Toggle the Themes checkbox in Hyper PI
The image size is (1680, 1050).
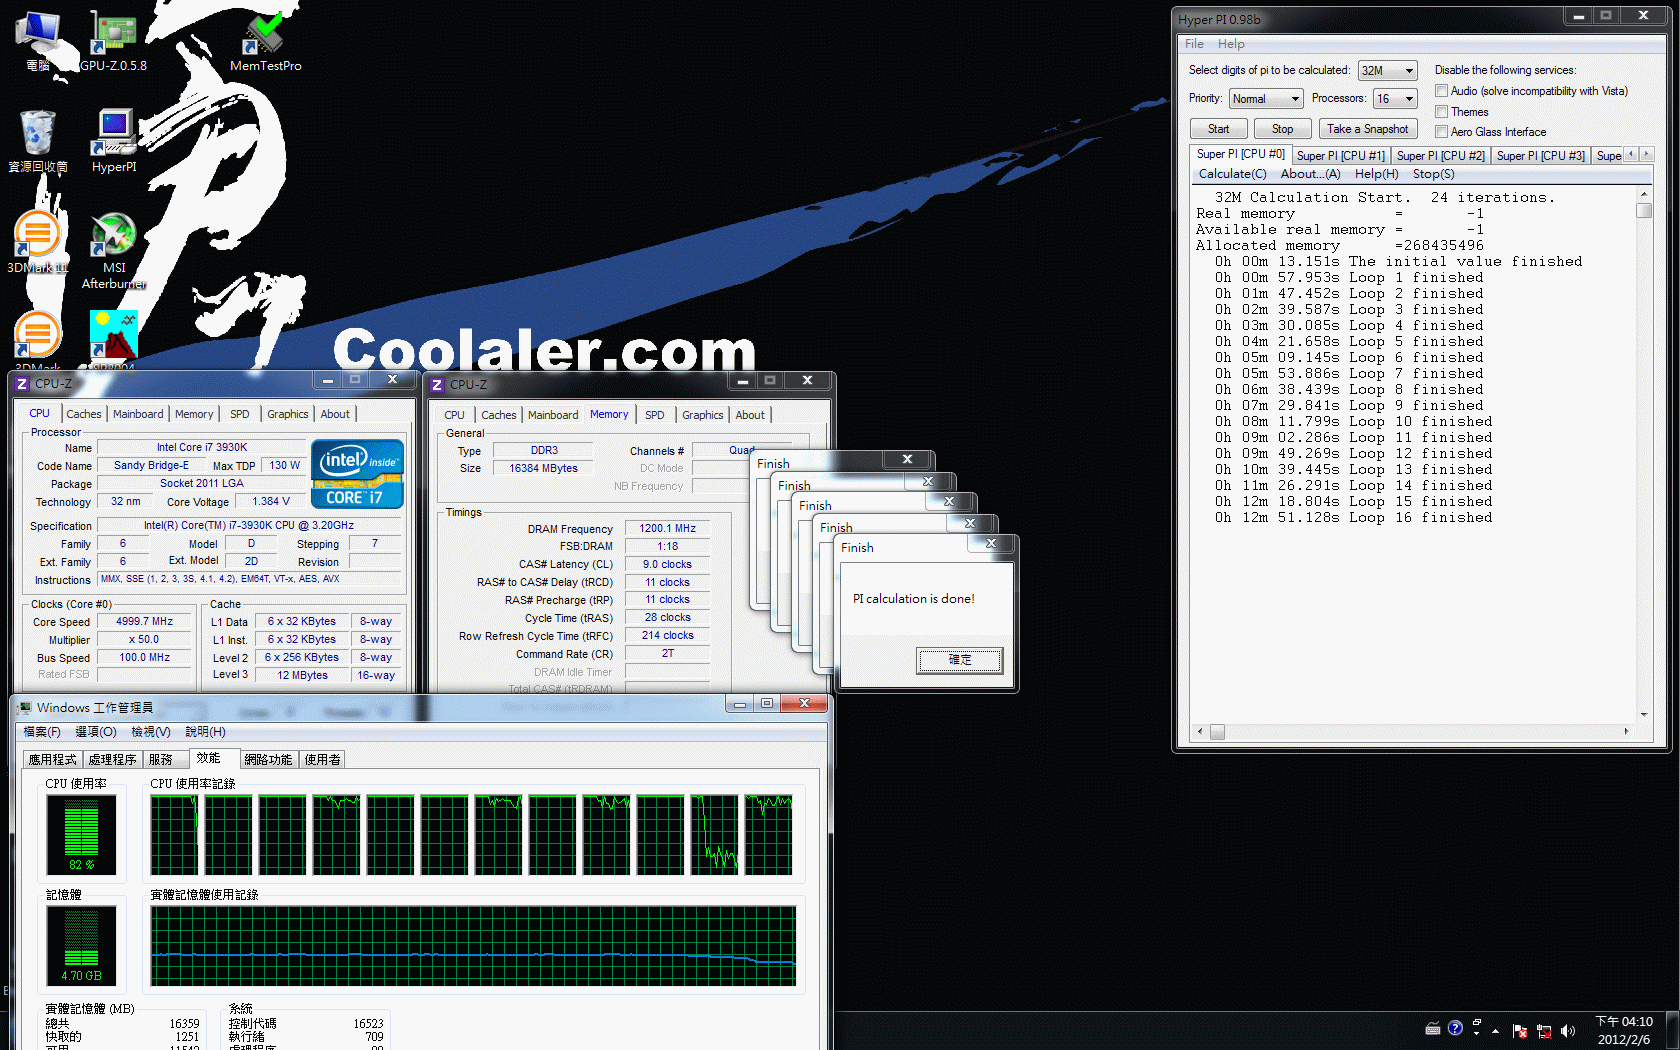coord(1442,112)
